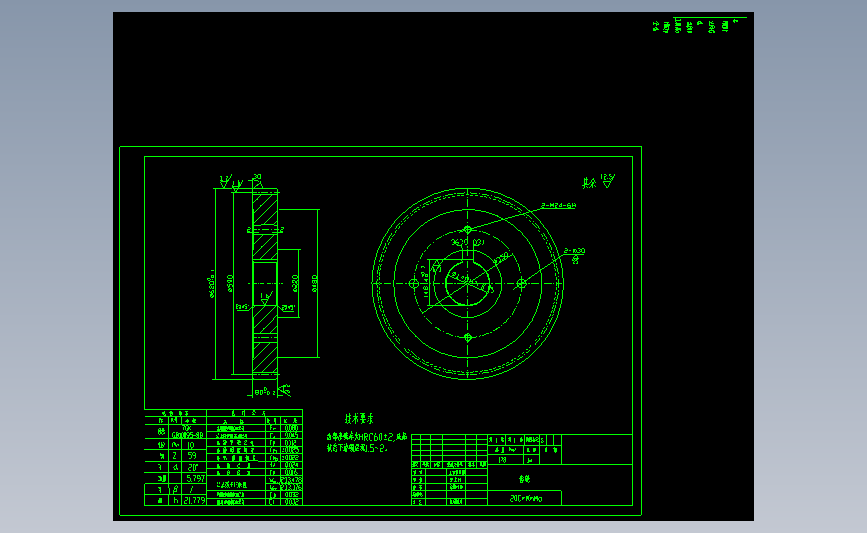
Task: Click the top bolt hole on the gear view
Action: point(468,229)
